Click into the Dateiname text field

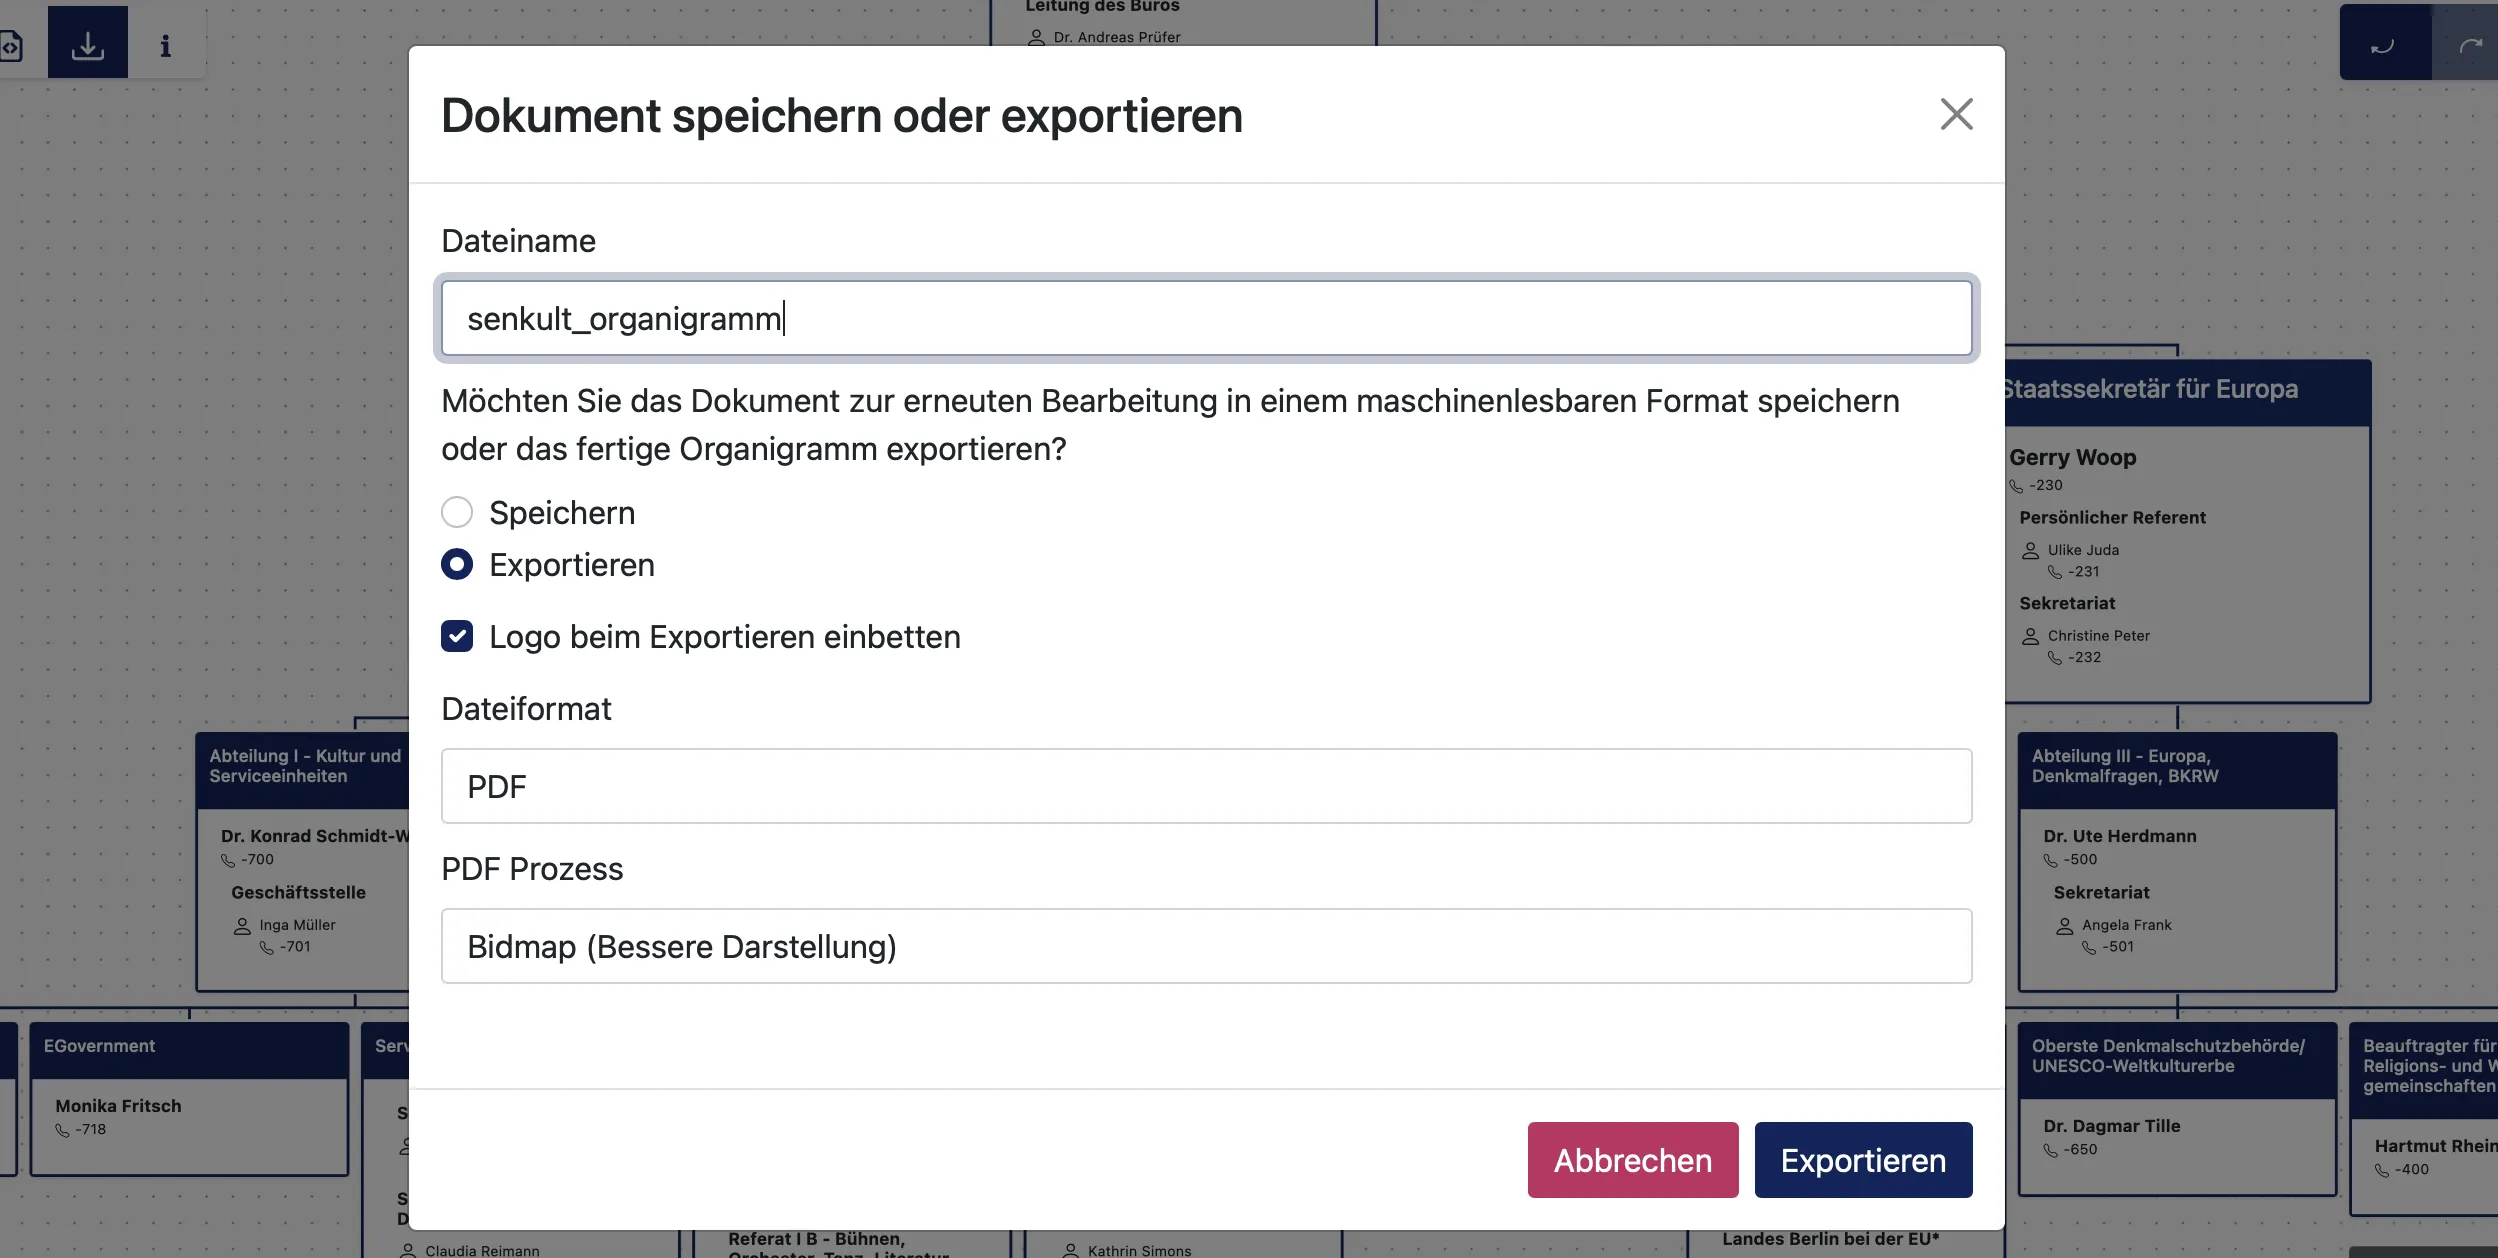click(x=1206, y=318)
